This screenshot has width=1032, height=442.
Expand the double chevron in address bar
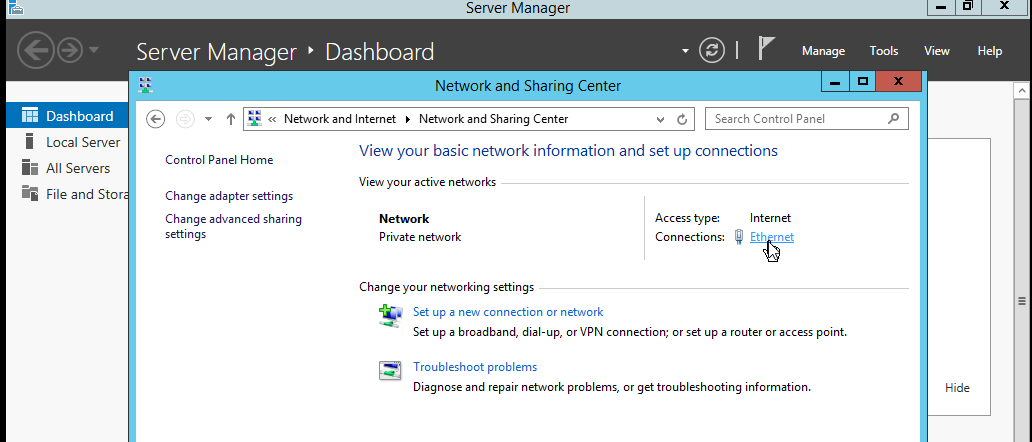(272, 119)
